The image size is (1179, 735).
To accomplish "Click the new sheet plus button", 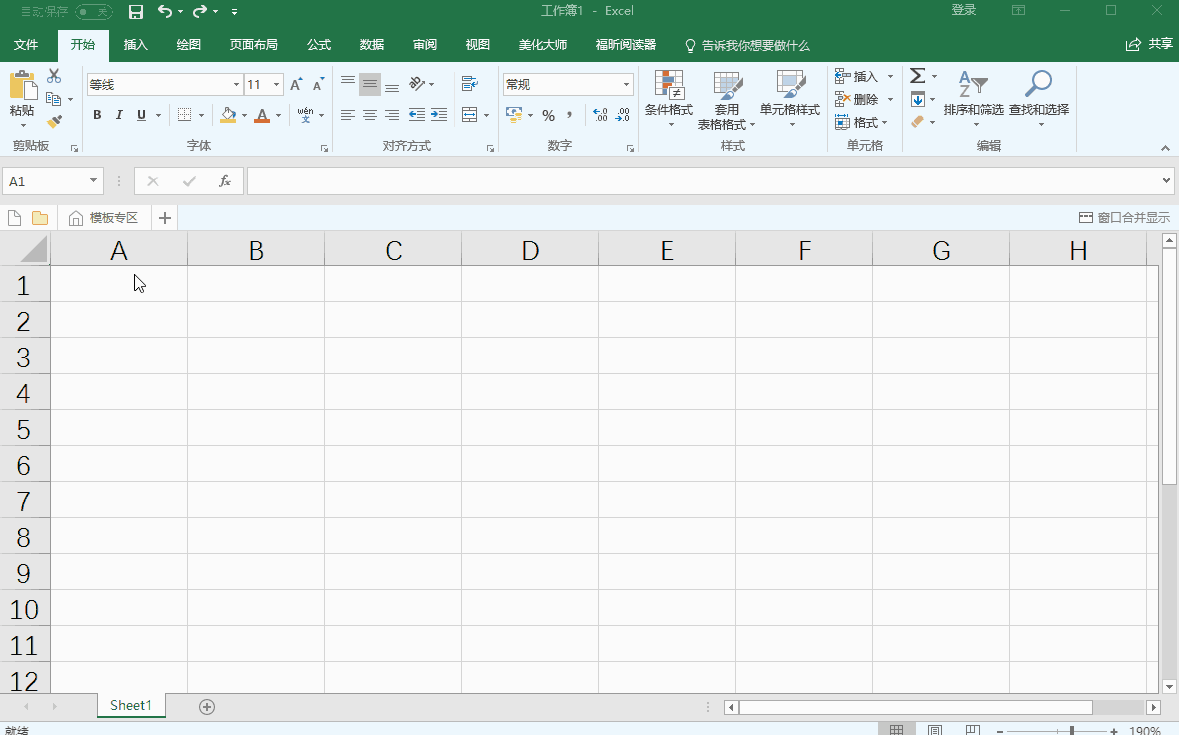I will pos(207,706).
